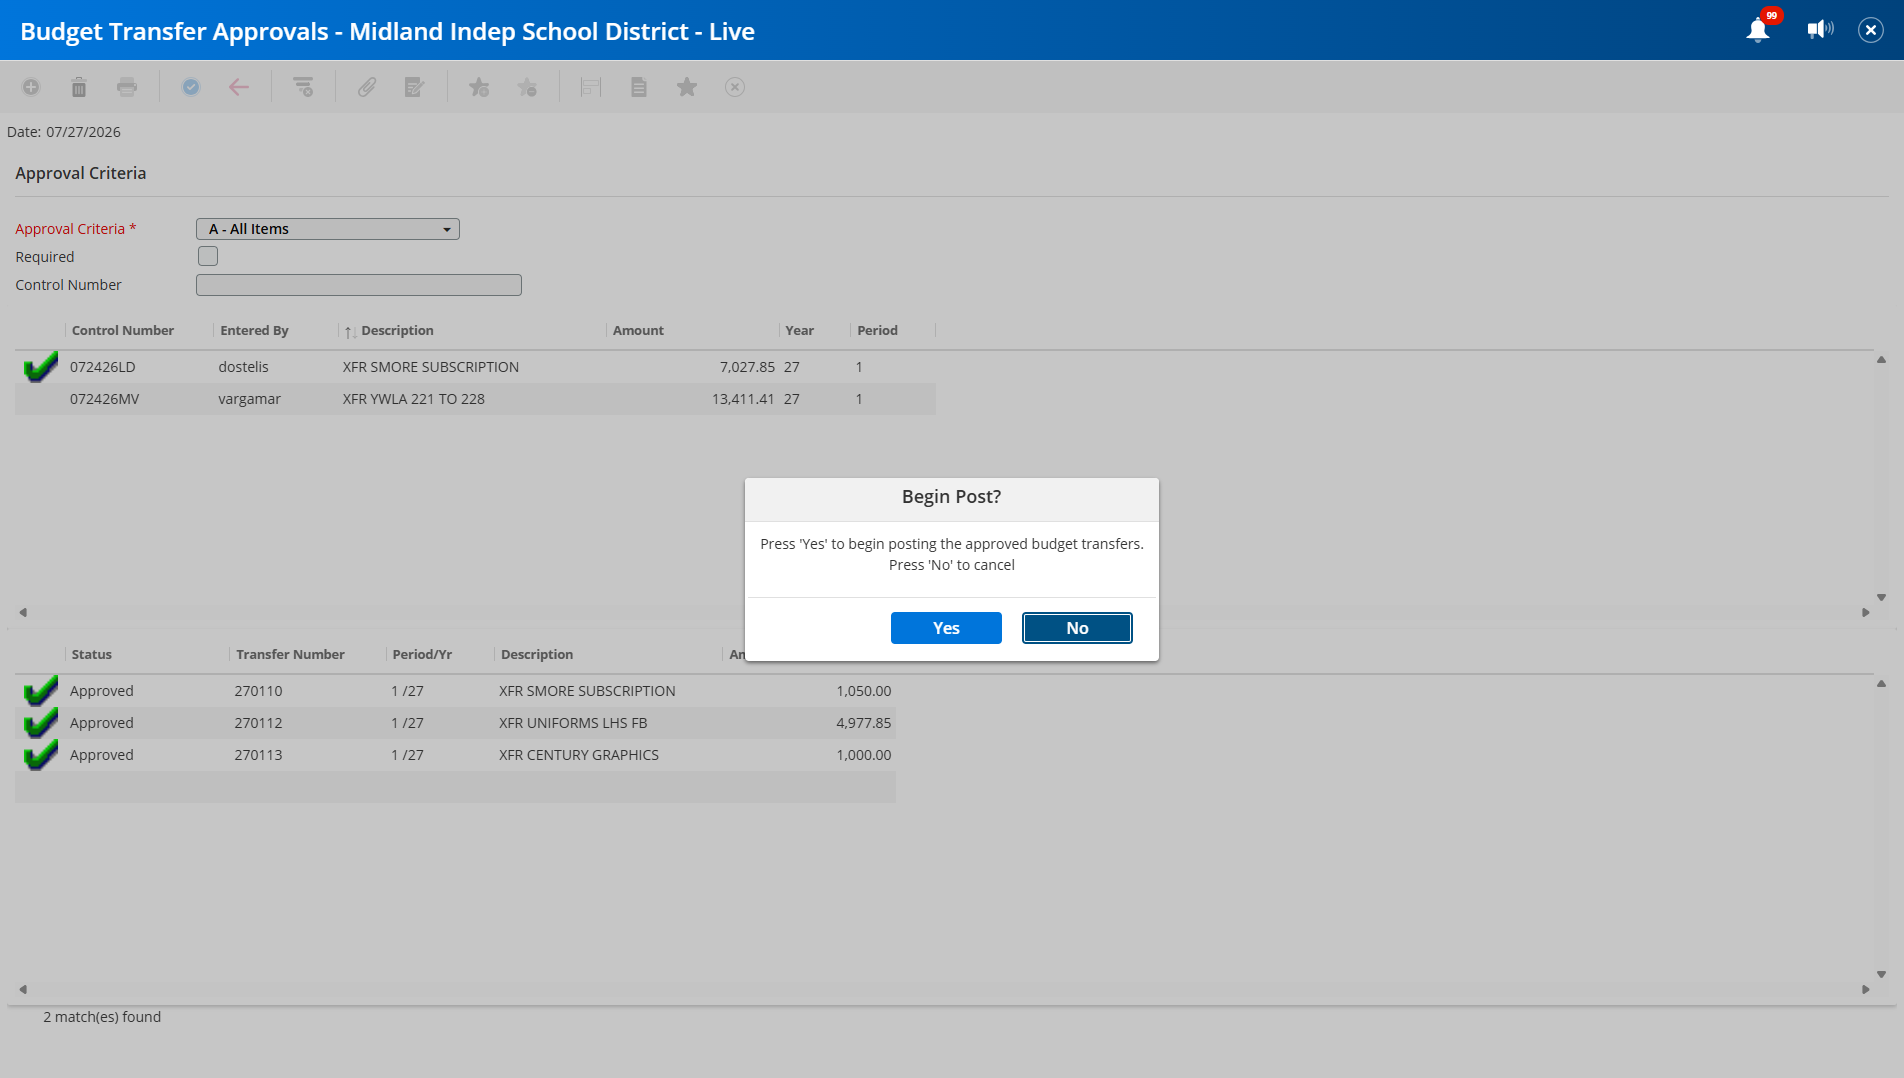1904x1078 pixels.
Task: Click the remove favorite star-minus icon
Action: click(527, 87)
